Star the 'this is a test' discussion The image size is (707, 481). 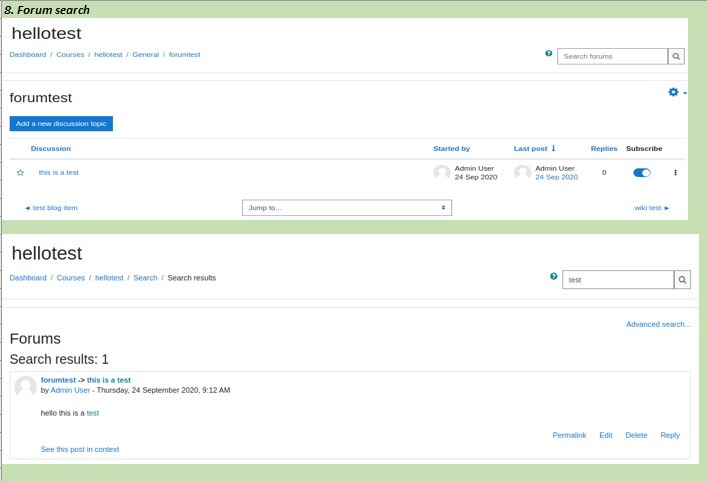[x=20, y=173]
